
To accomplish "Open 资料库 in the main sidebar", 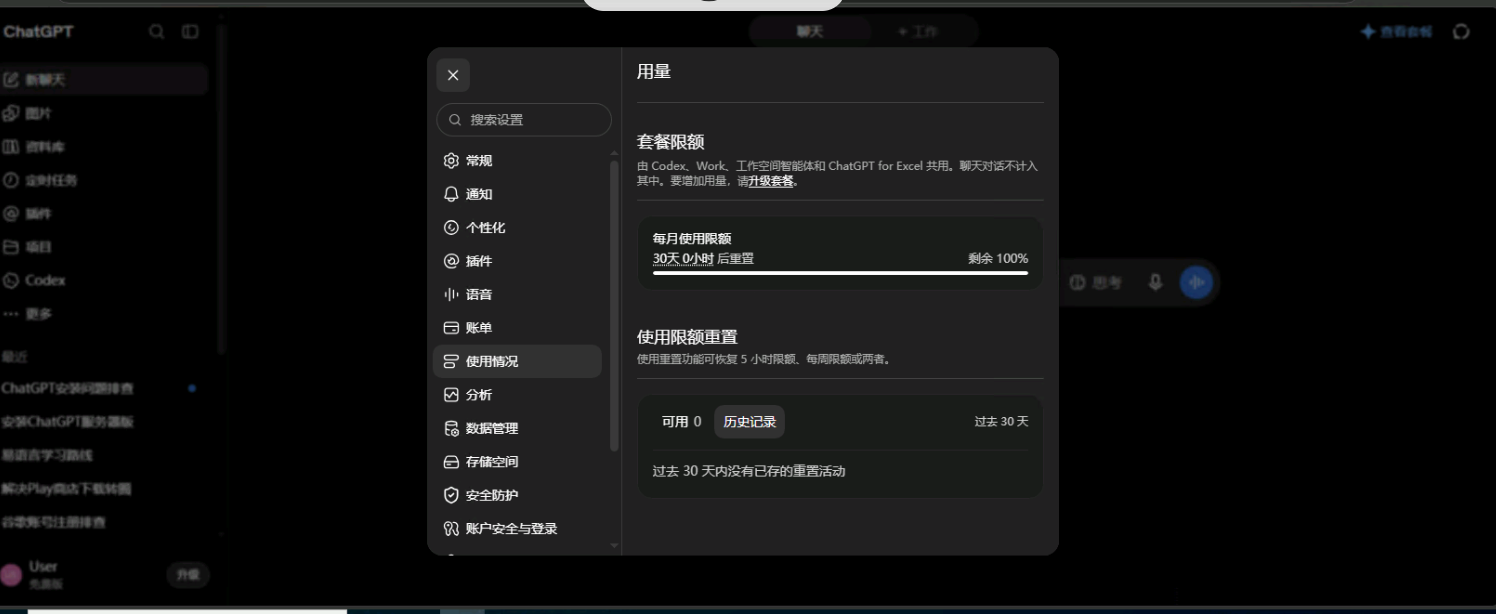I will pyautogui.click(x=104, y=147).
